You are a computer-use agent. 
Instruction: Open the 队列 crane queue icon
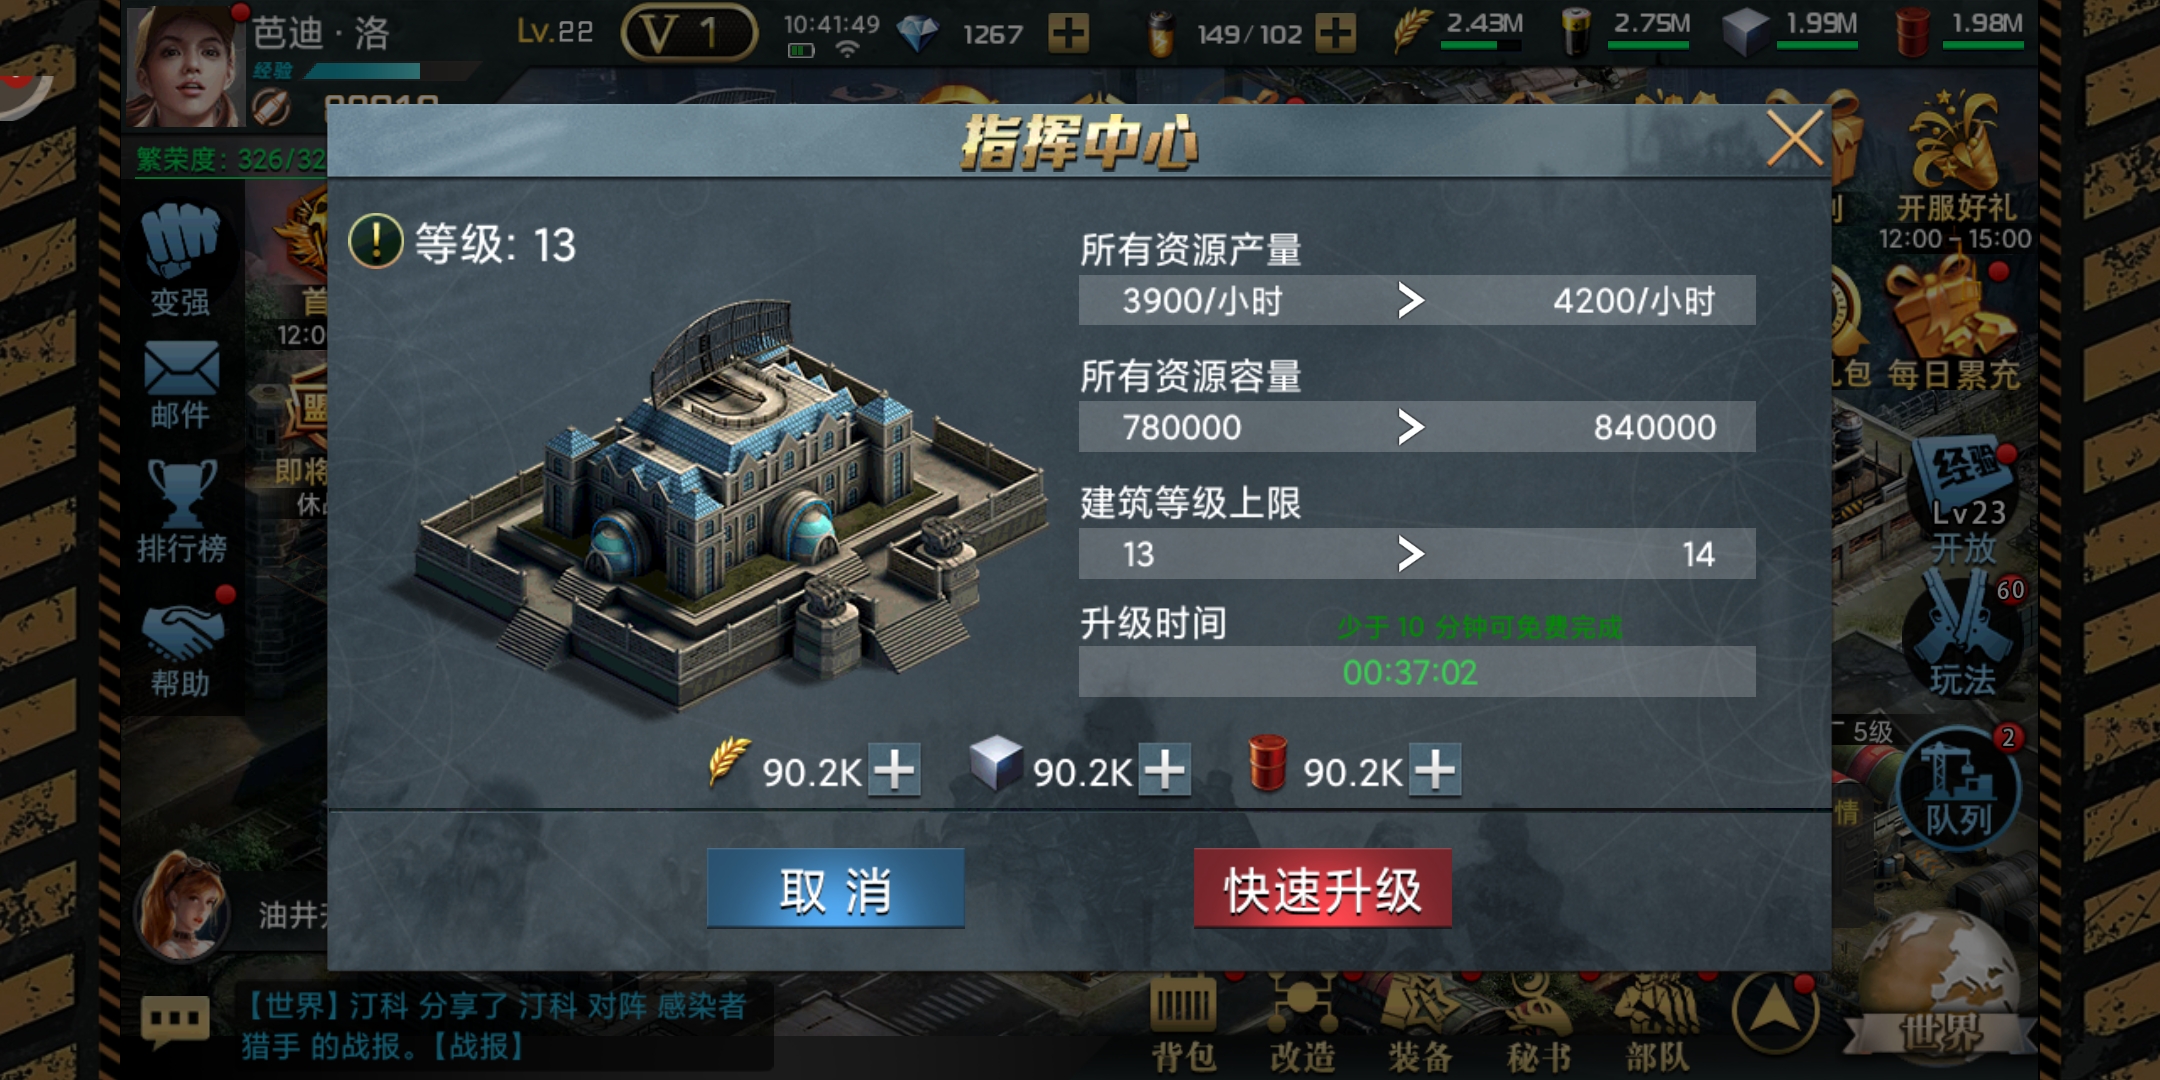[x=1958, y=788]
